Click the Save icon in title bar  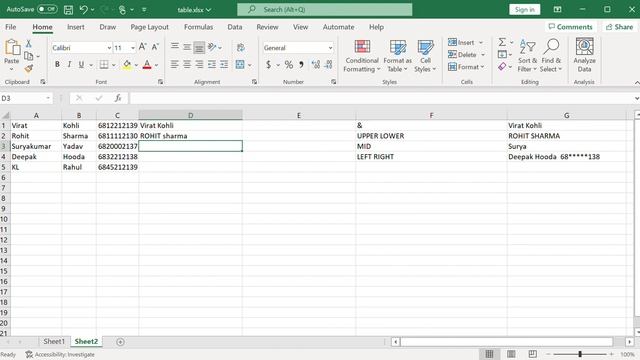[69, 9]
